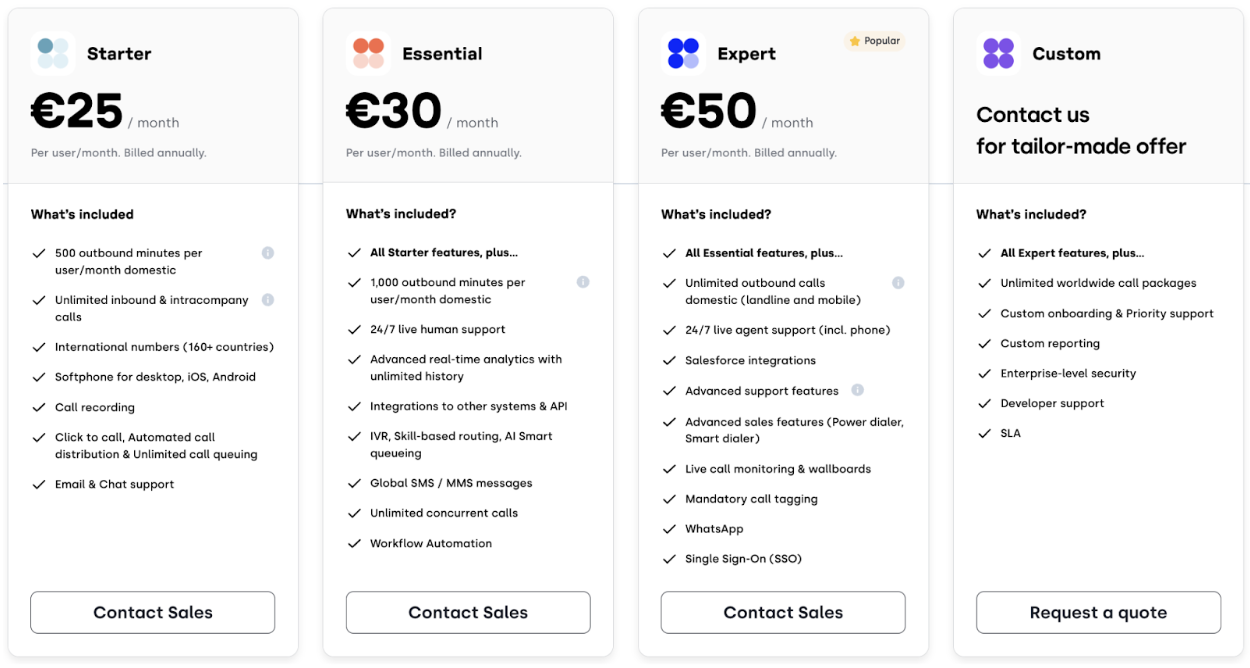Click the Expert plan logo icon
This screenshot has width=1250, height=668.
683,52
